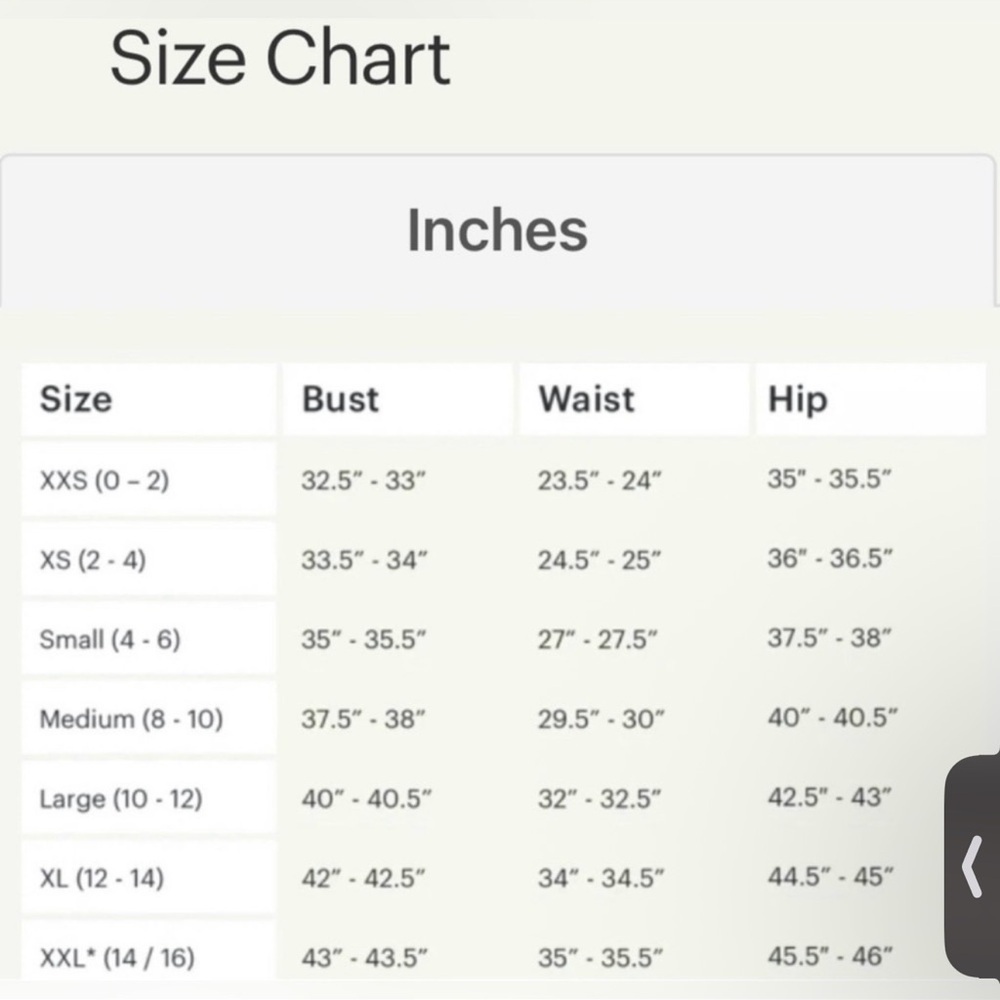Click the Hip column header

click(x=798, y=399)
